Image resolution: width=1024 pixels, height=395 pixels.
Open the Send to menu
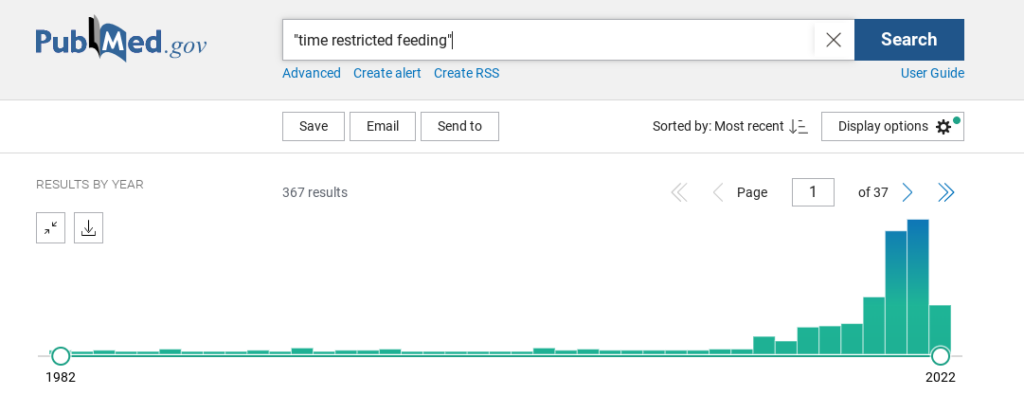pos(460,127)
